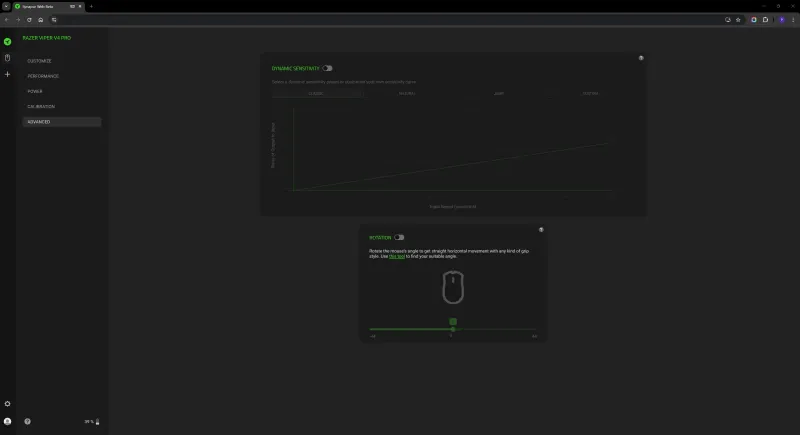Reload the page using browser refresh button

tap(28, 19)
